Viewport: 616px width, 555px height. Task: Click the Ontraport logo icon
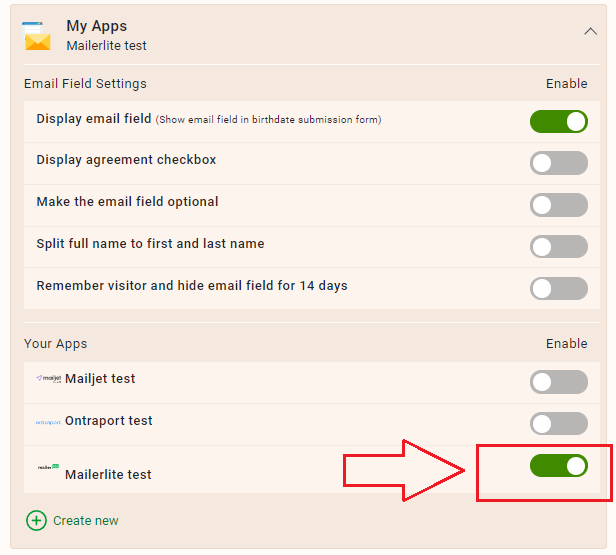pyautogui.click(x=48, y=423)
